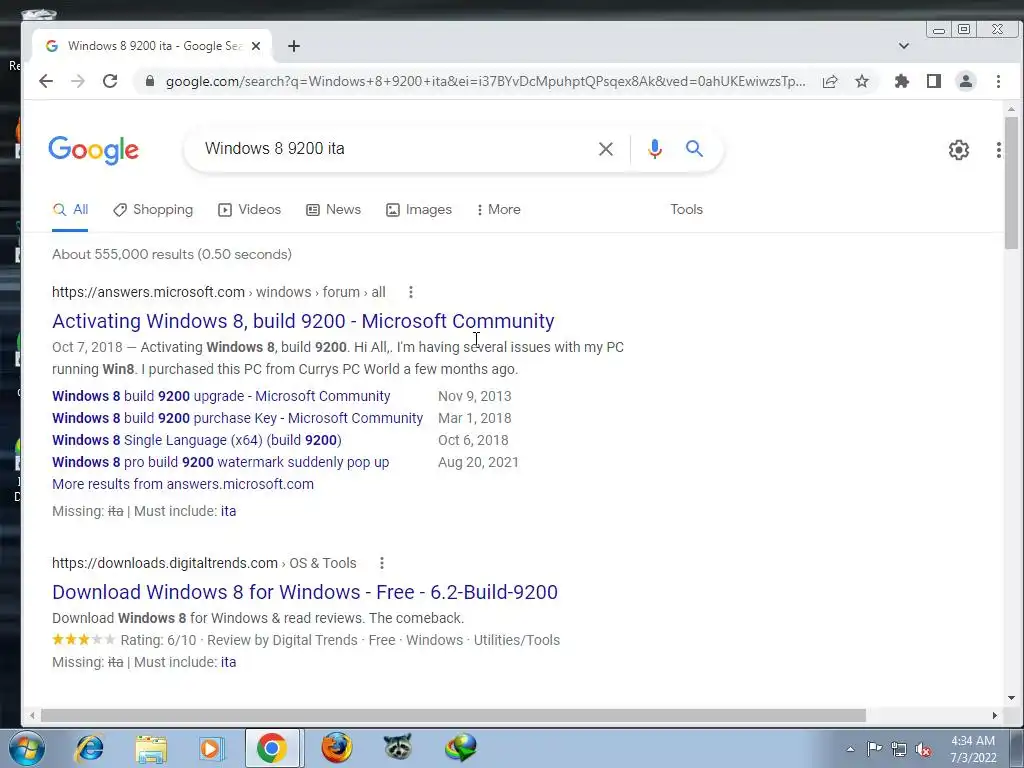
Task: Open options for digitaltrends result
Action: click(382, 563)
